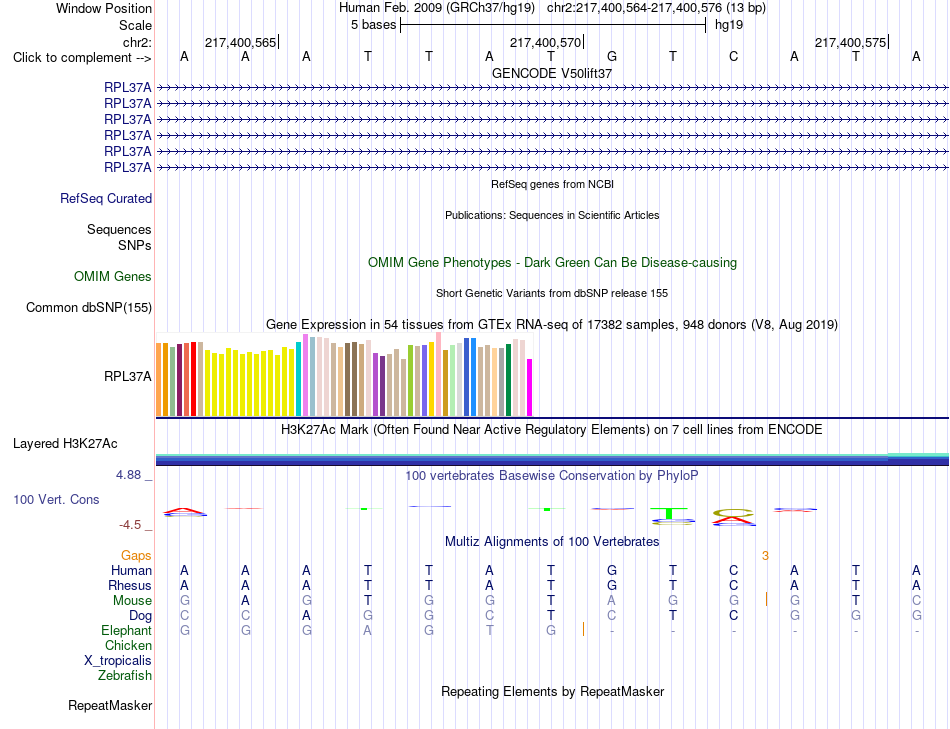Open the OMIM Gene Phenotypes track title
Image resolution: width=950 pixels, height=729 pixels.
point(552,262)
